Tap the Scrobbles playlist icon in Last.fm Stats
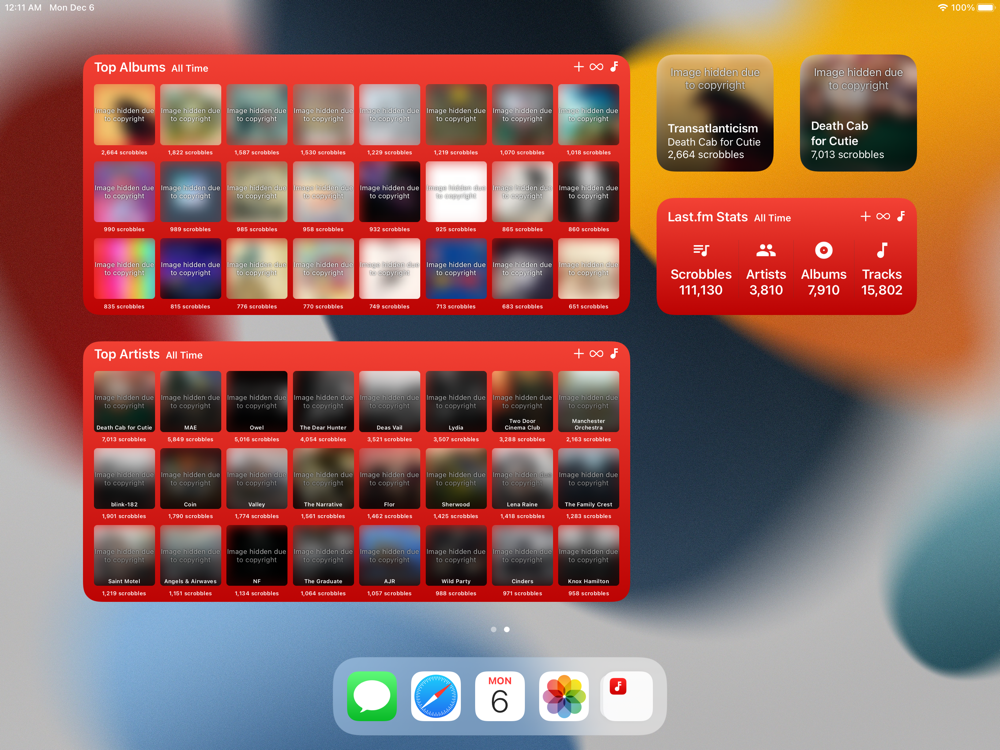This screenshot has width=1000, height=750. point(701,250)
